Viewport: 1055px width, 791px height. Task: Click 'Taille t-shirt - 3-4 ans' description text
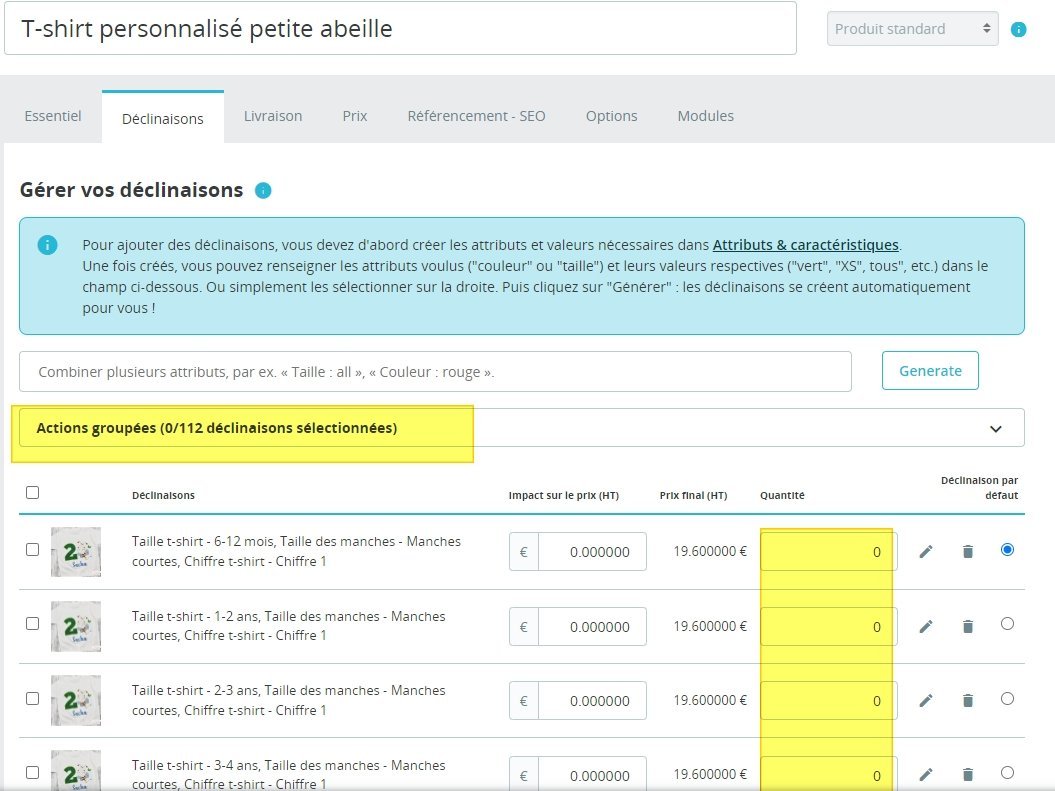click(x=289, y=774)
